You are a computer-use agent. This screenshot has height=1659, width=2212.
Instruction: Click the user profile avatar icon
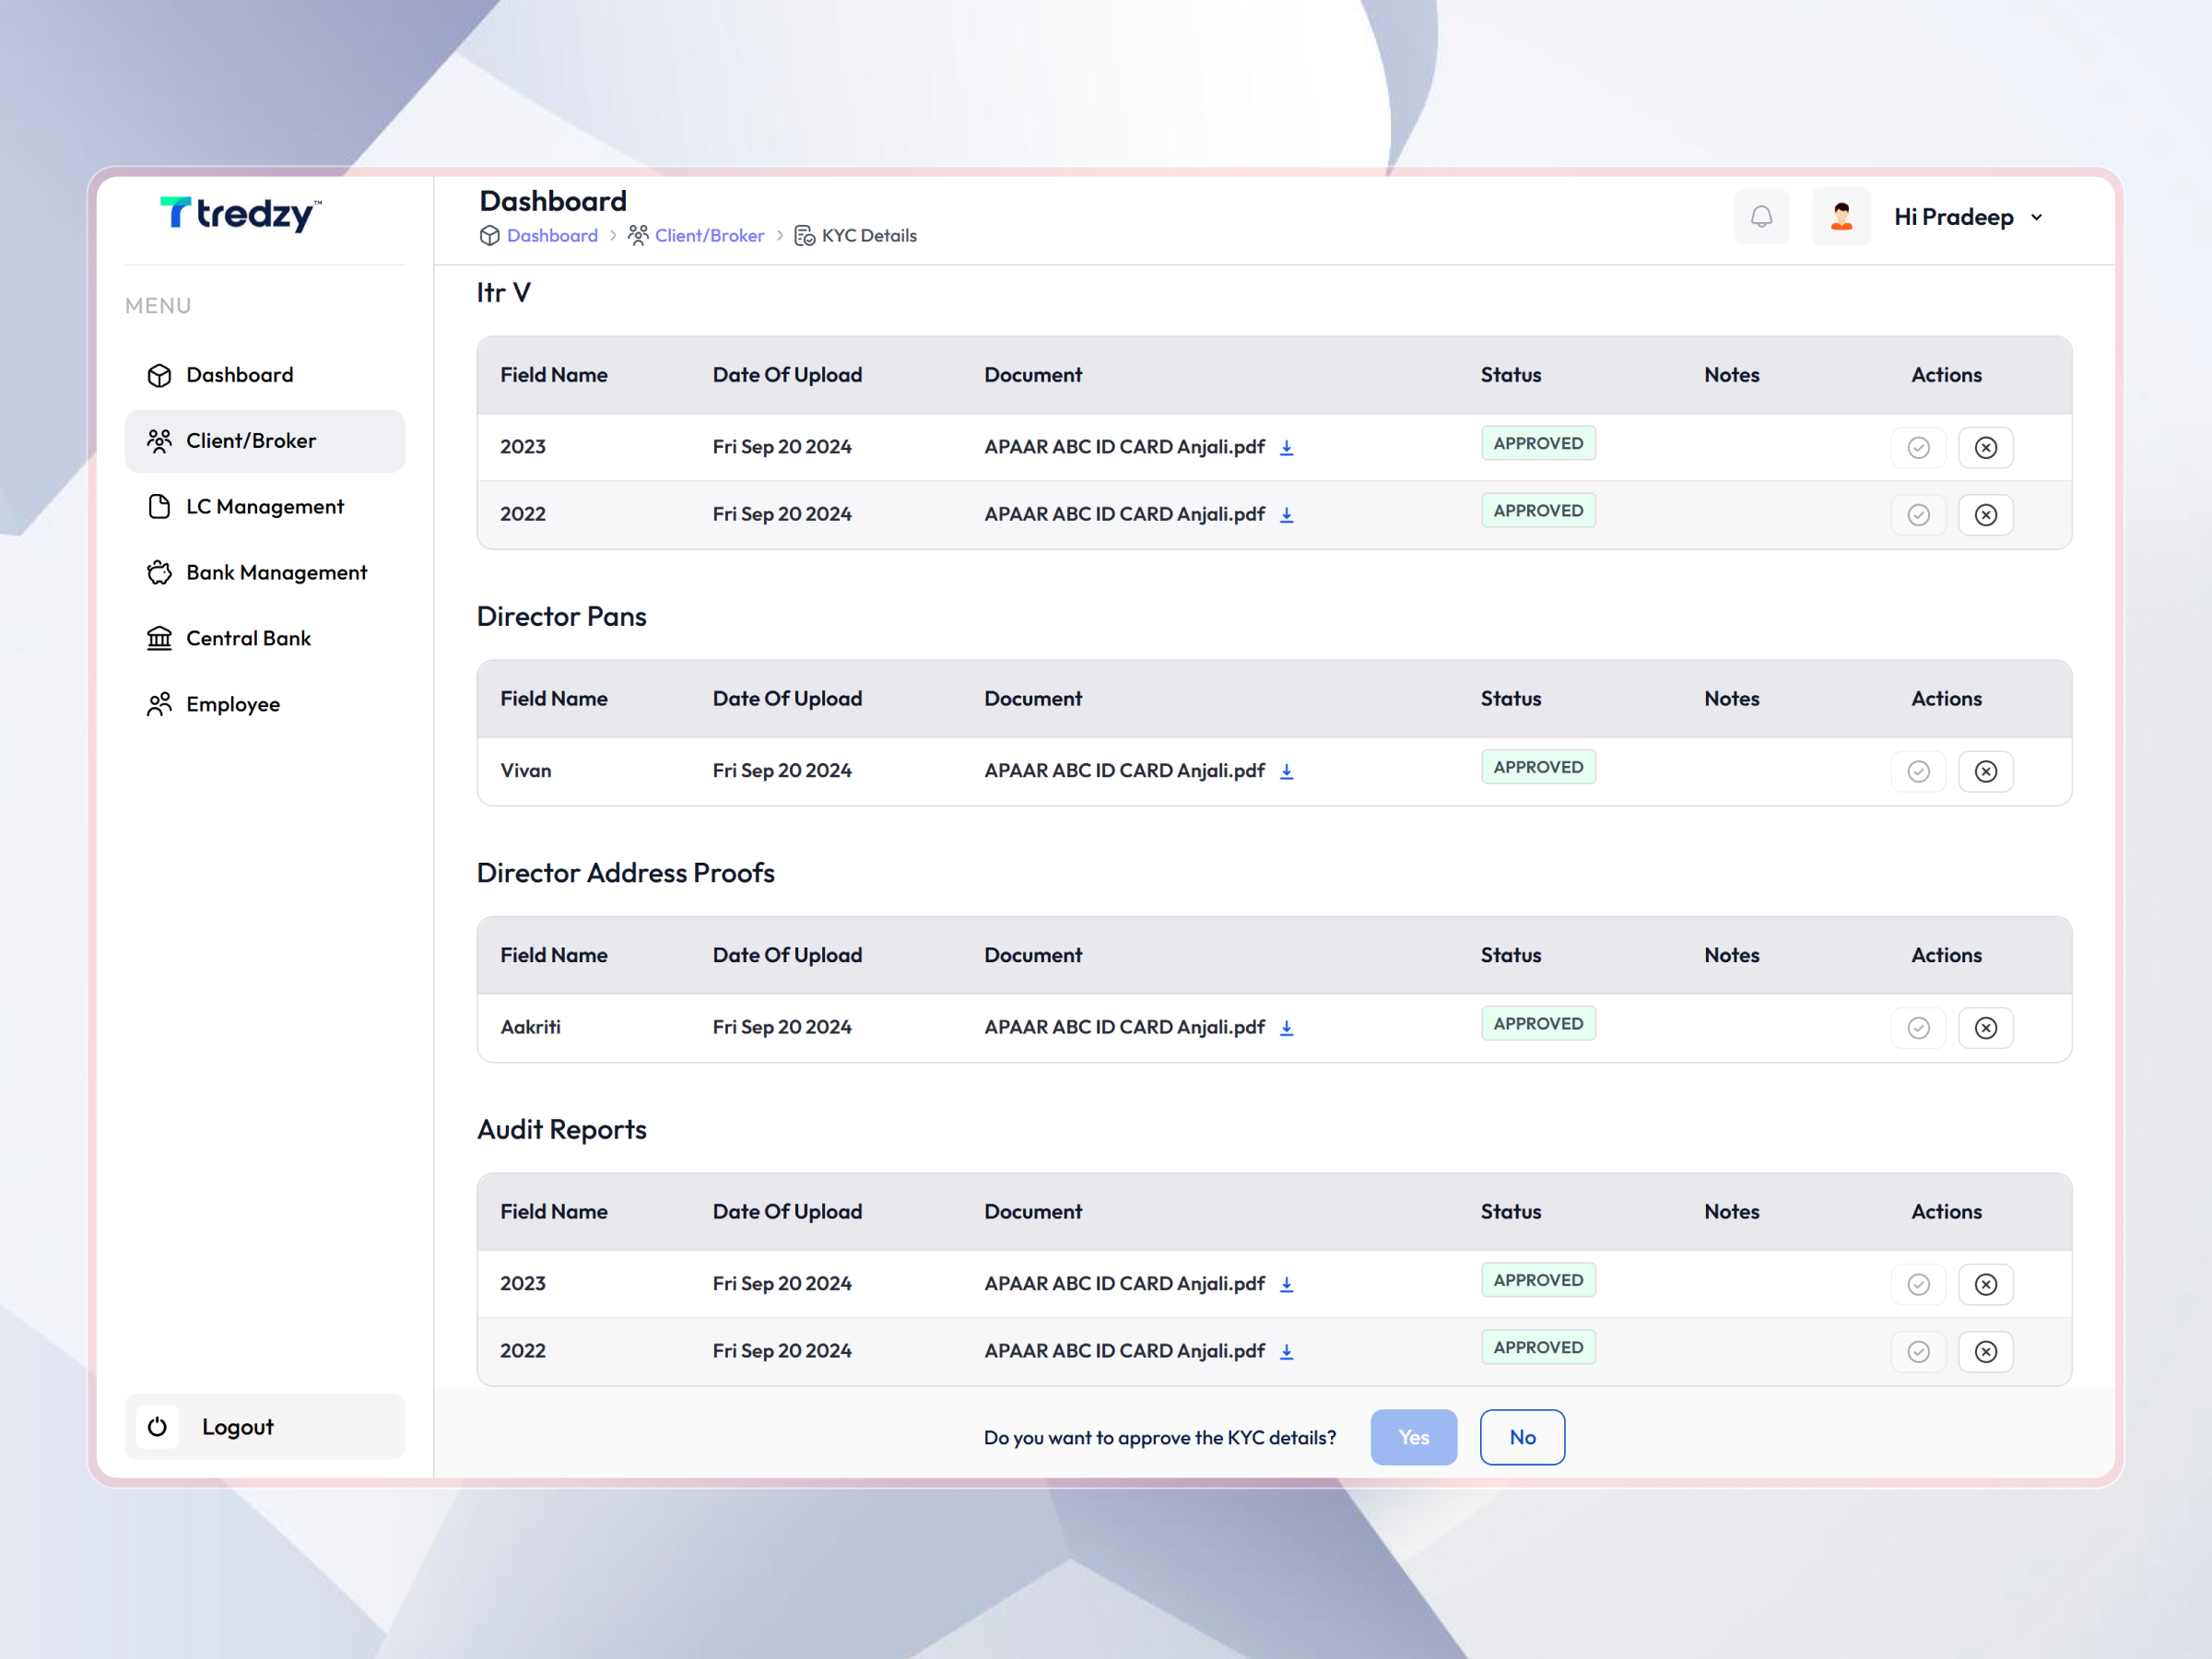(x=1841, y=216)
